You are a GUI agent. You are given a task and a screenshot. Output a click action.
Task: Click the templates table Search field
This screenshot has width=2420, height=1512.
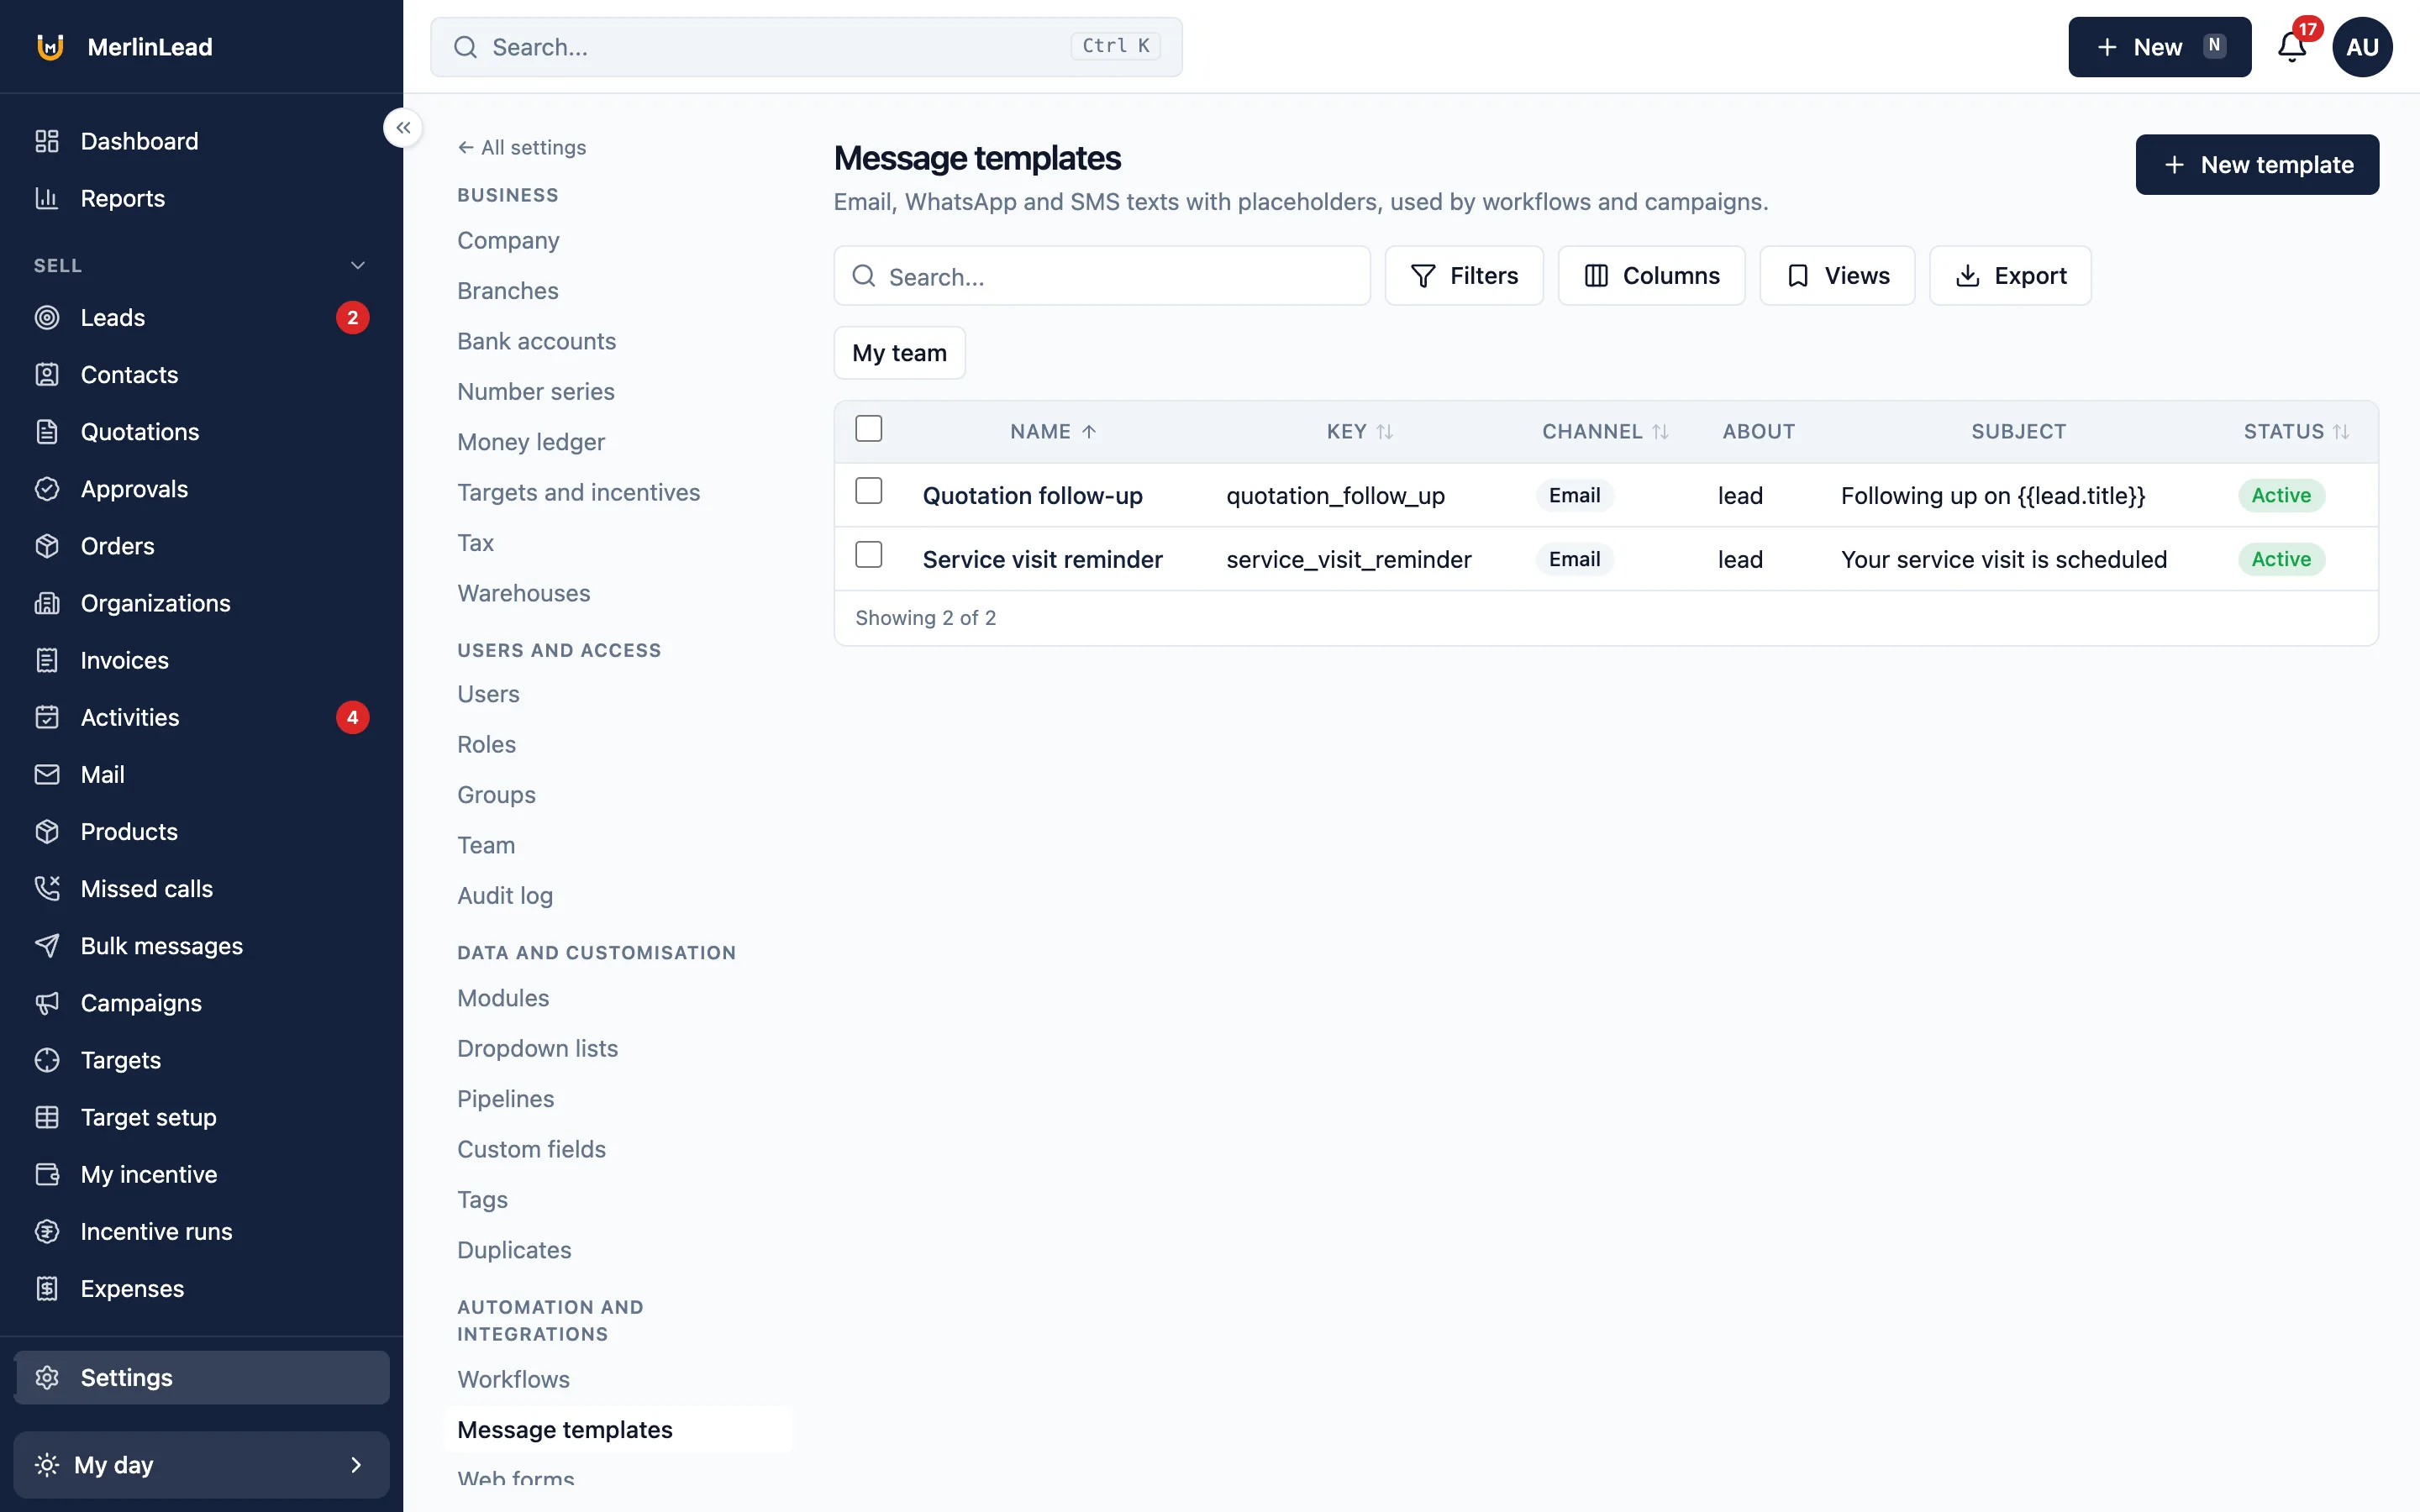pyautogui.click(x=1102, y=276)
